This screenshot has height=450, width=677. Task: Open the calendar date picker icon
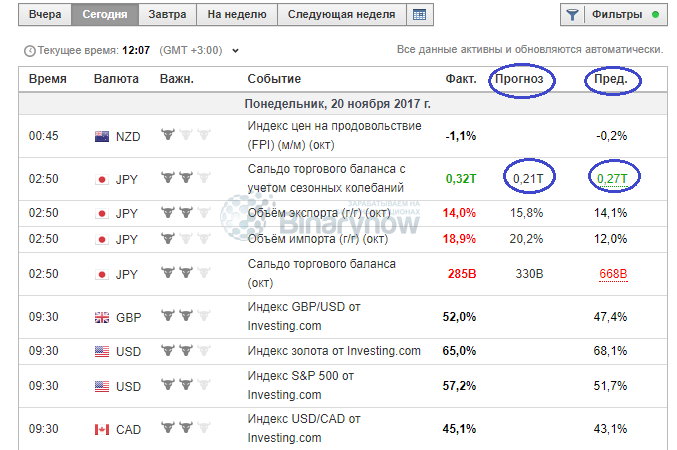420,15
